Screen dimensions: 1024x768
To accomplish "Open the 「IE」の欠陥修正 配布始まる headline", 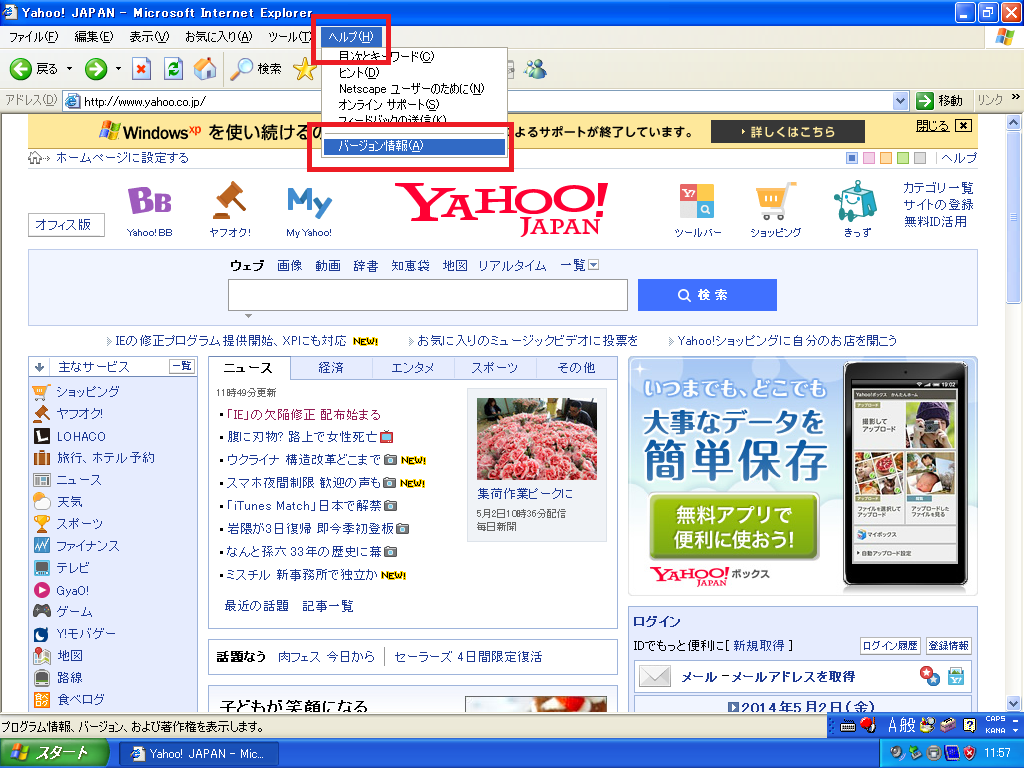I will click(304, 414).
